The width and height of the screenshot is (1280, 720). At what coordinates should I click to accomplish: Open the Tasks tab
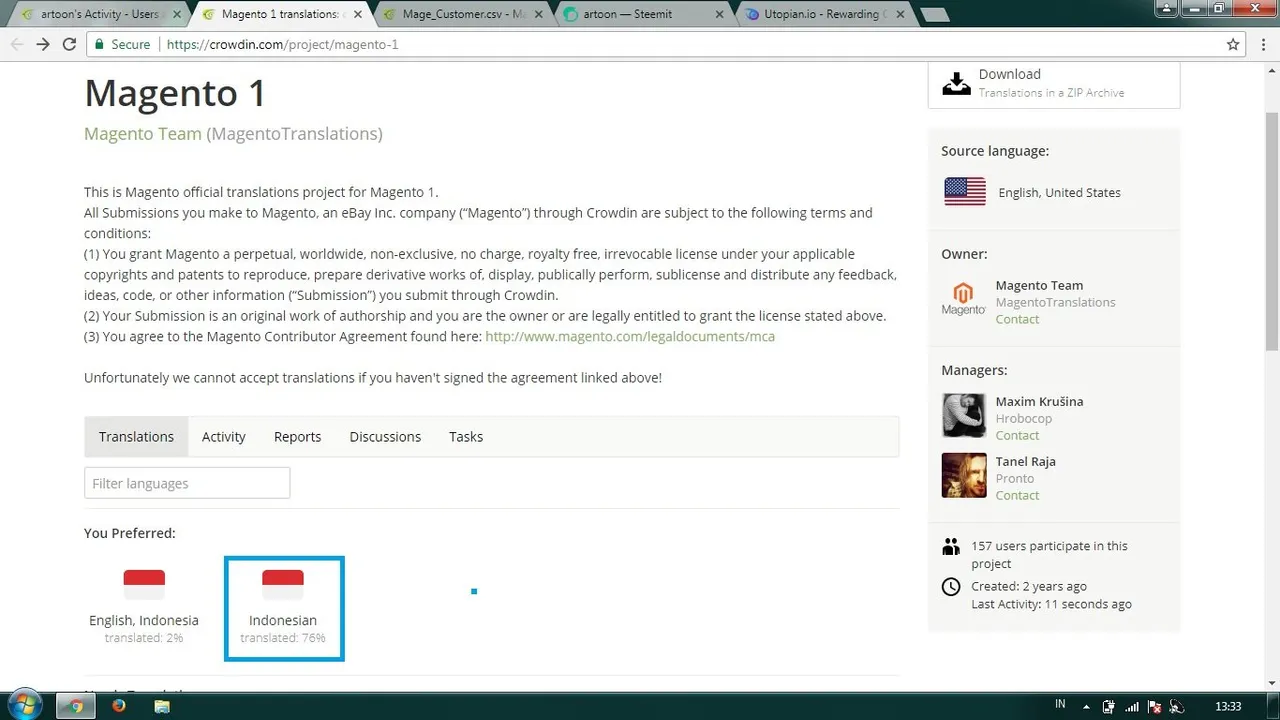466,436
